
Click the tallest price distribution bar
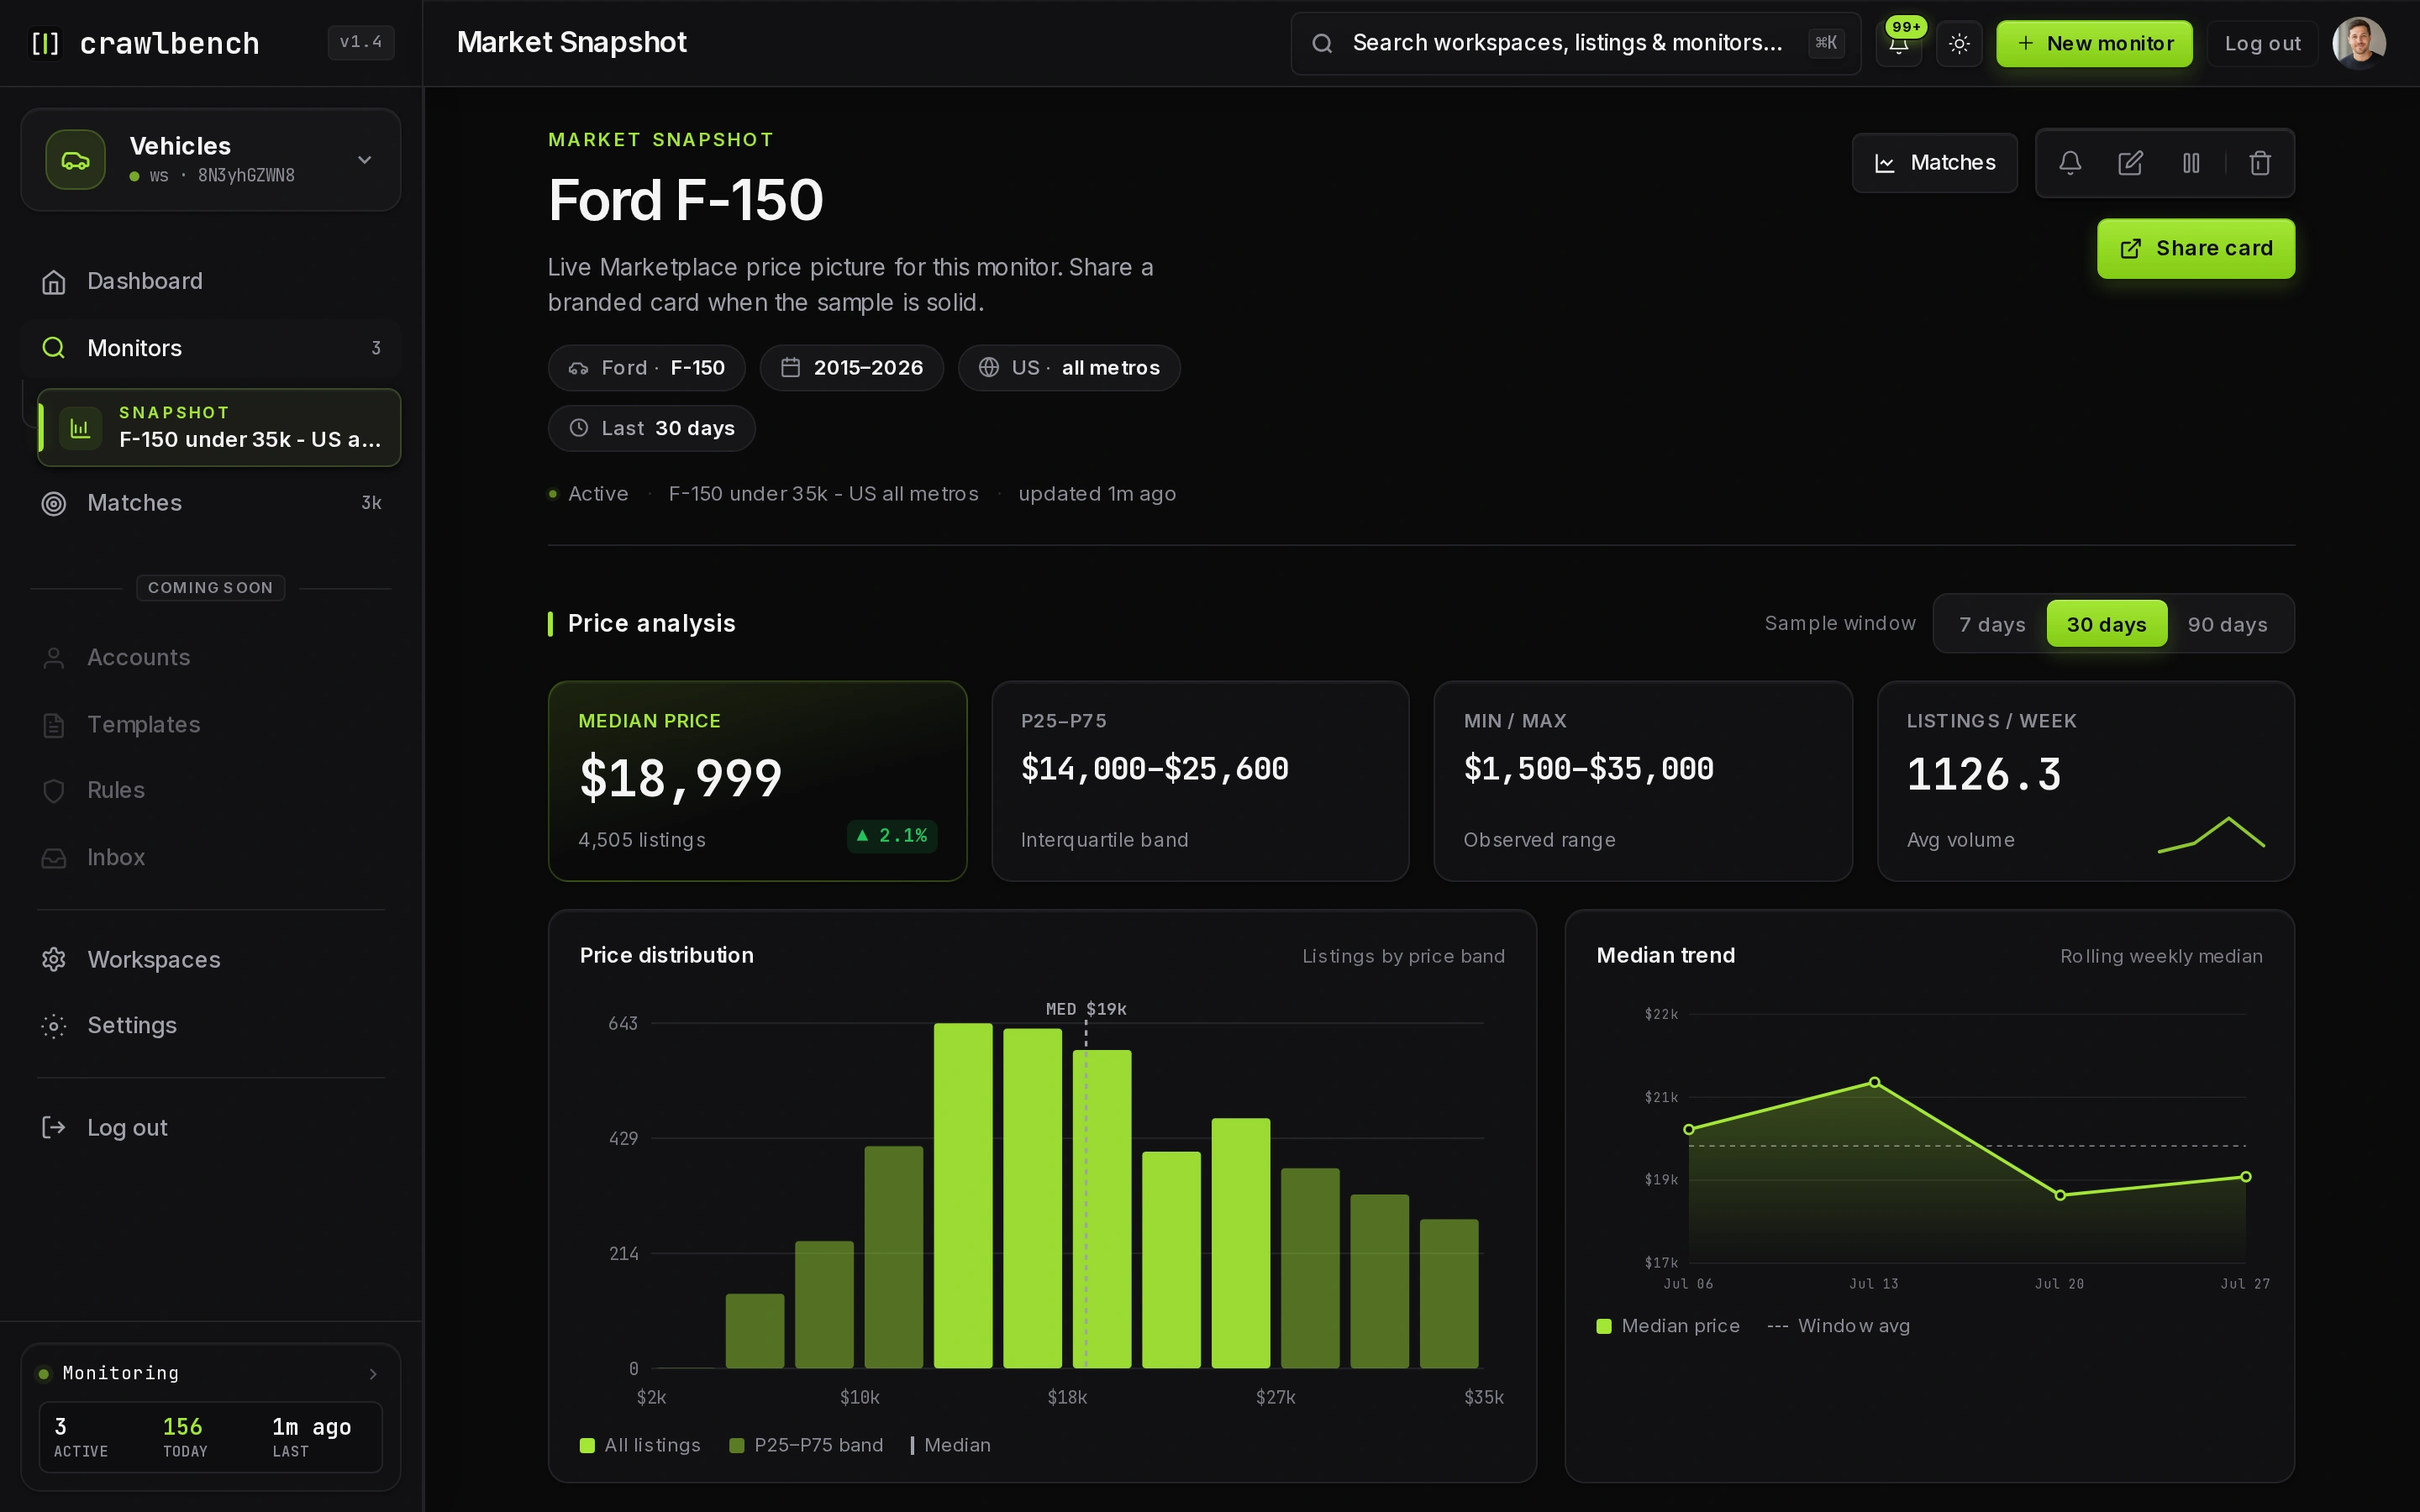(963, 1195)
